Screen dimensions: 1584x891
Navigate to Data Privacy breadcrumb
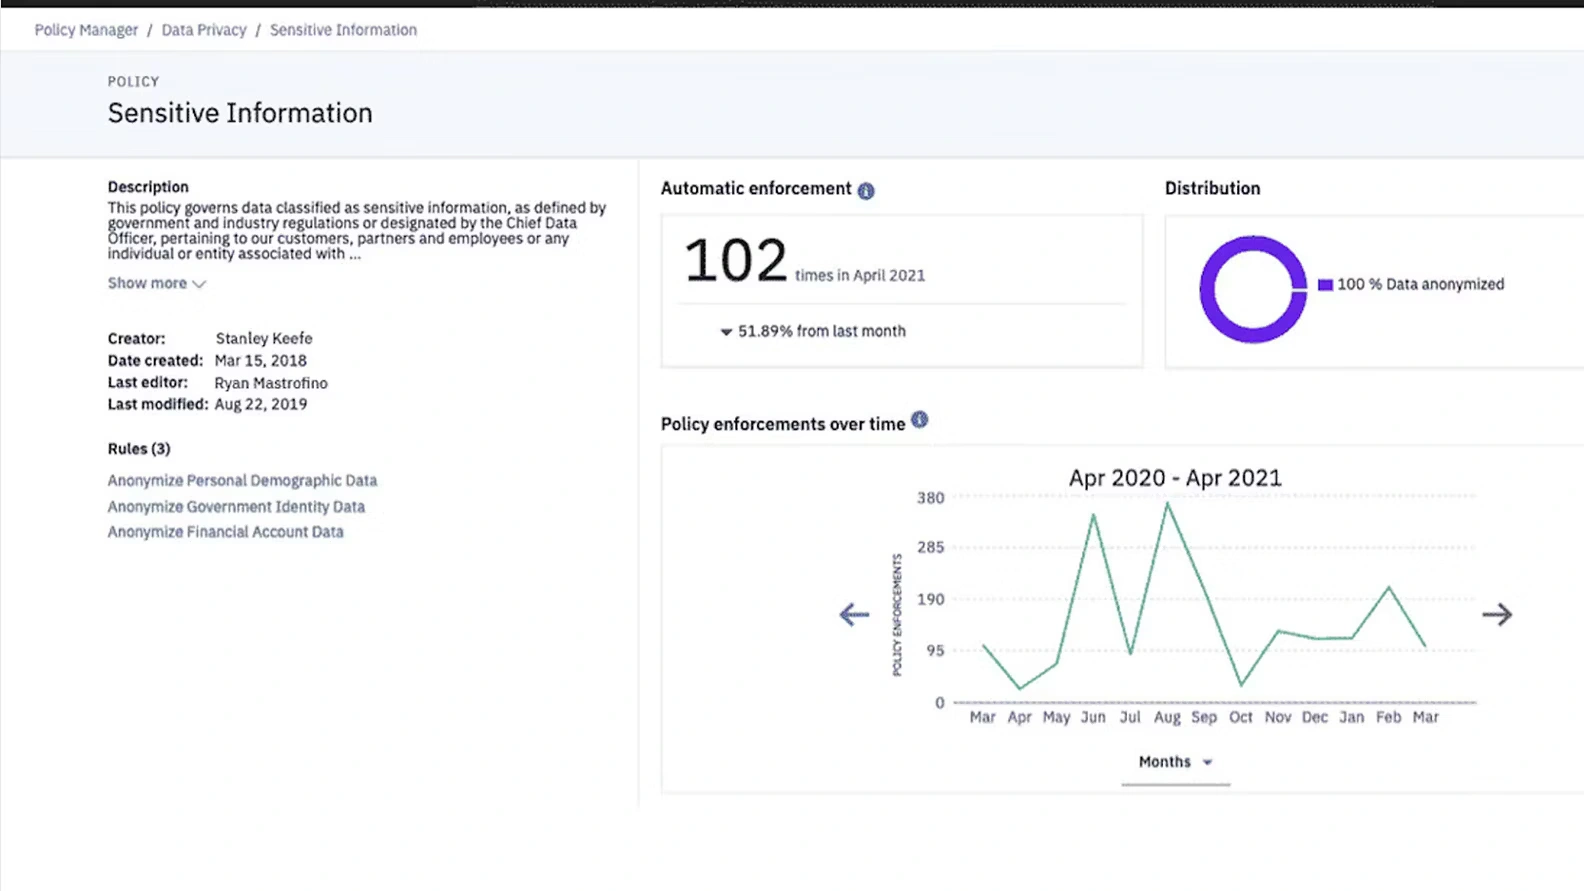[204, 30]
